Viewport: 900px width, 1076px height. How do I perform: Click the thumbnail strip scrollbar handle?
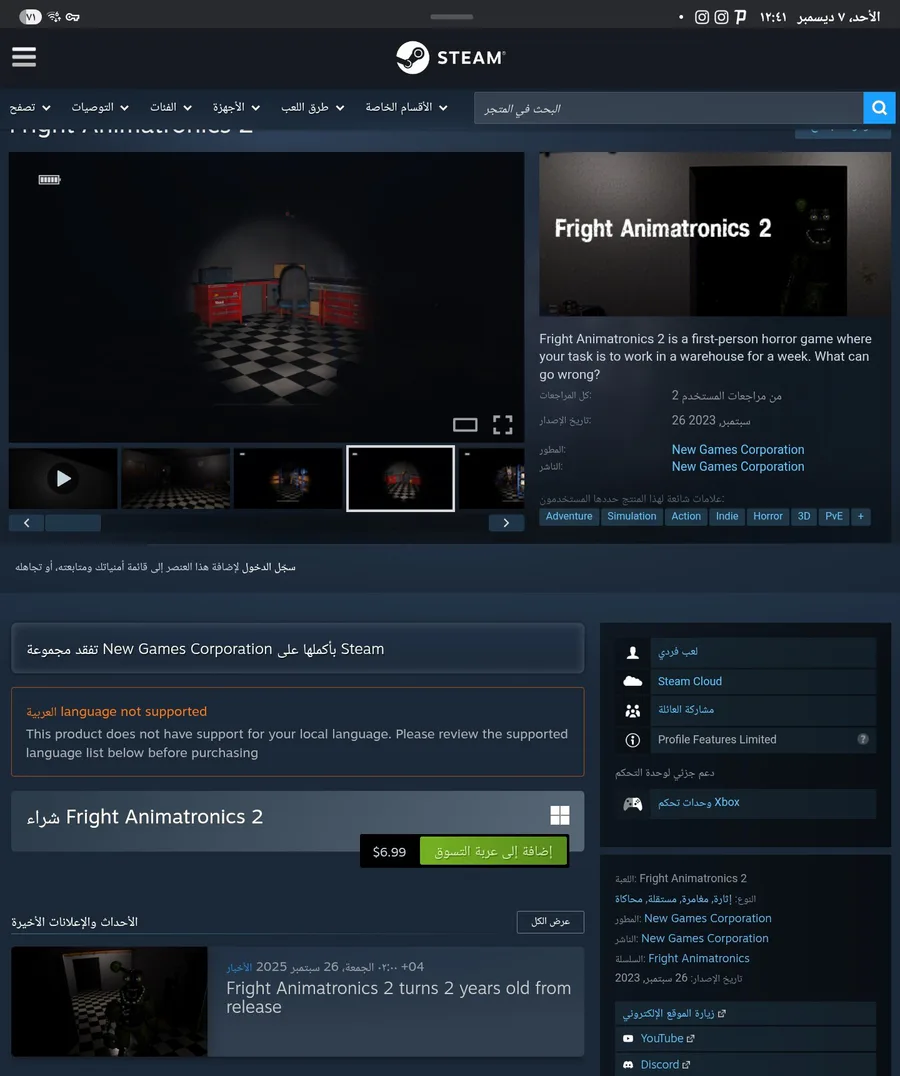pyautogui.click(x=73, y=523)
